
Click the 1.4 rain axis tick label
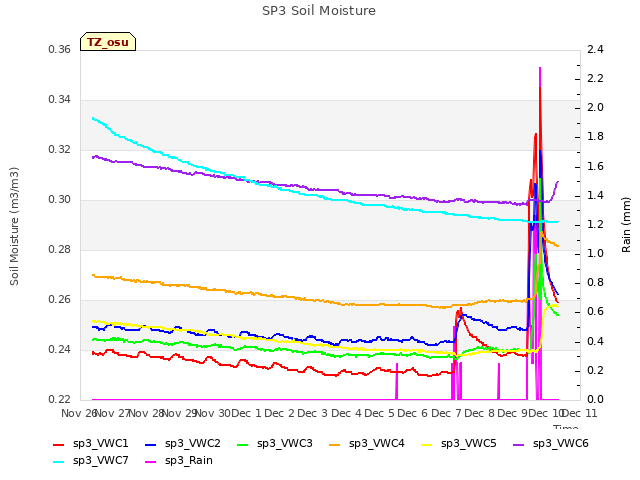tap(595, 196)
